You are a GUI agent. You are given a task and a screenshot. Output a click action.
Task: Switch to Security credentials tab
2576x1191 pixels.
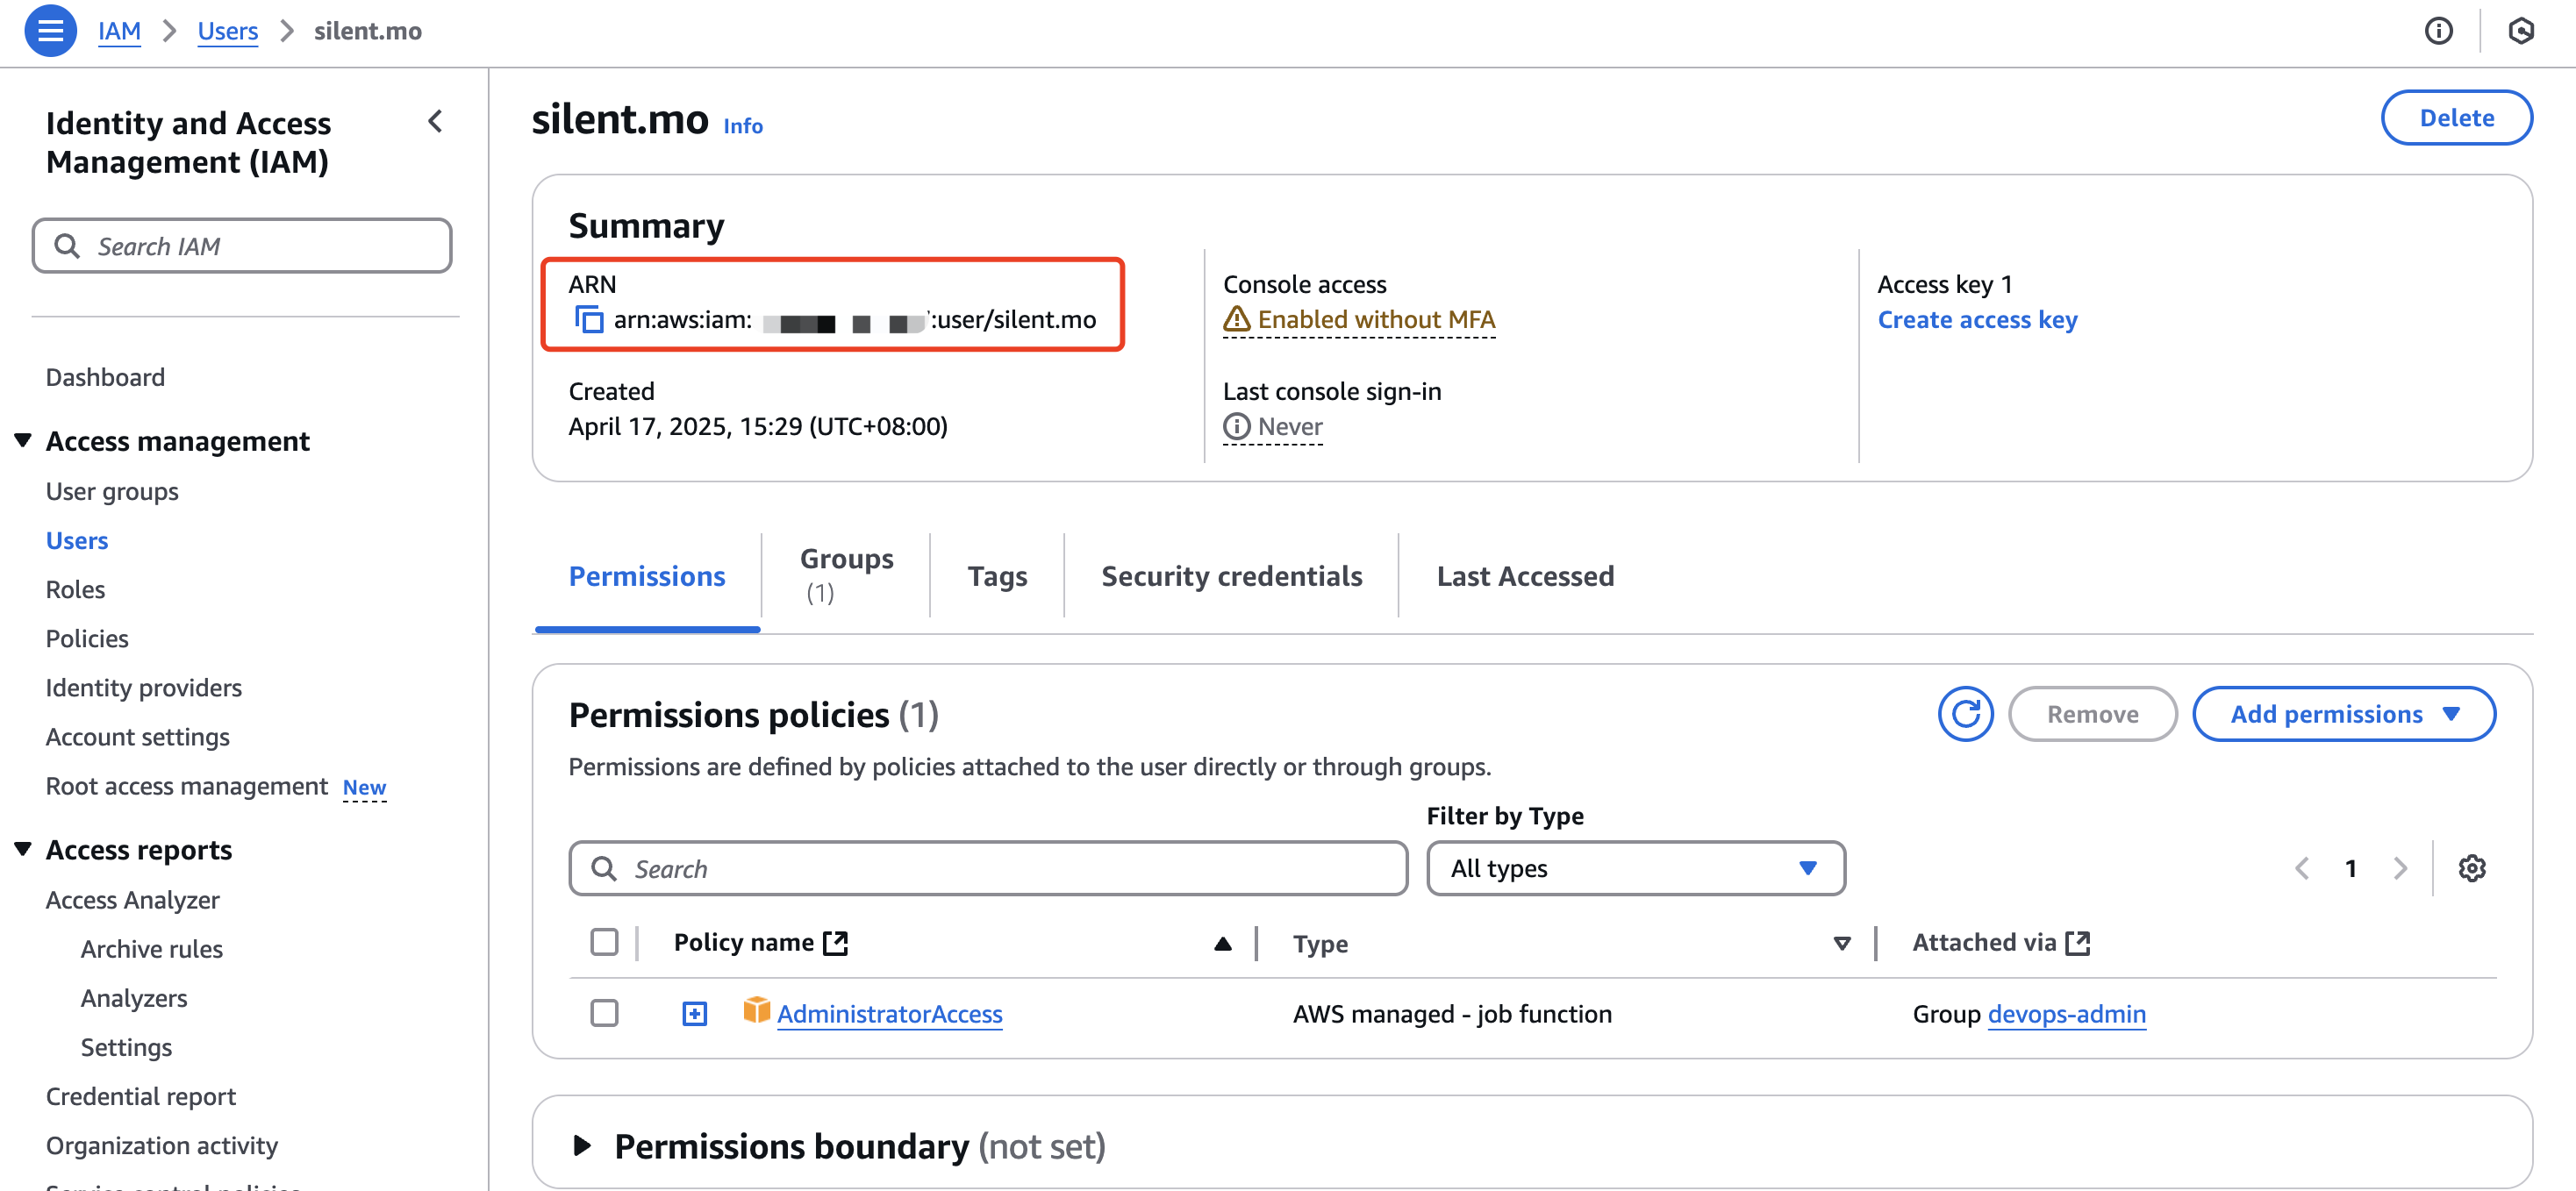point(1231,576)
